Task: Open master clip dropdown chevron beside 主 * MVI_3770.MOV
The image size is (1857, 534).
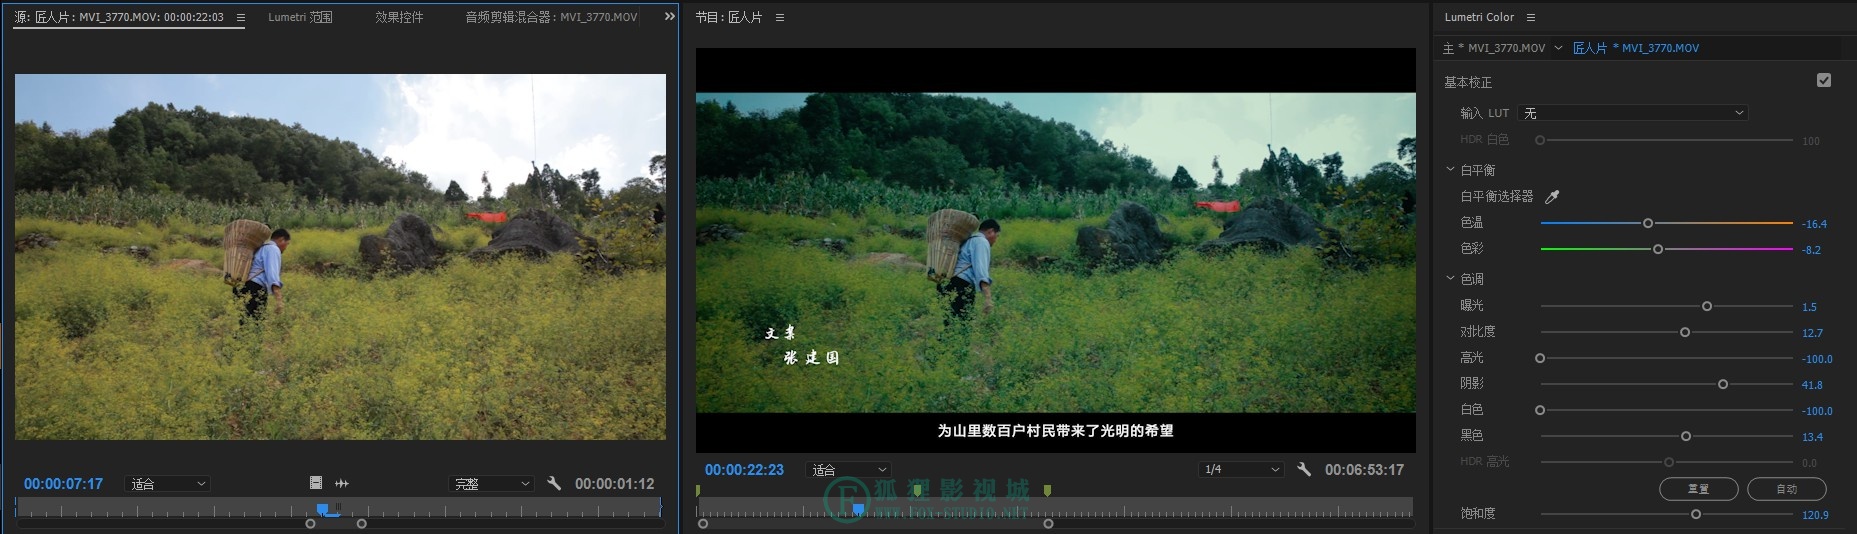Action: (1558, 48)
